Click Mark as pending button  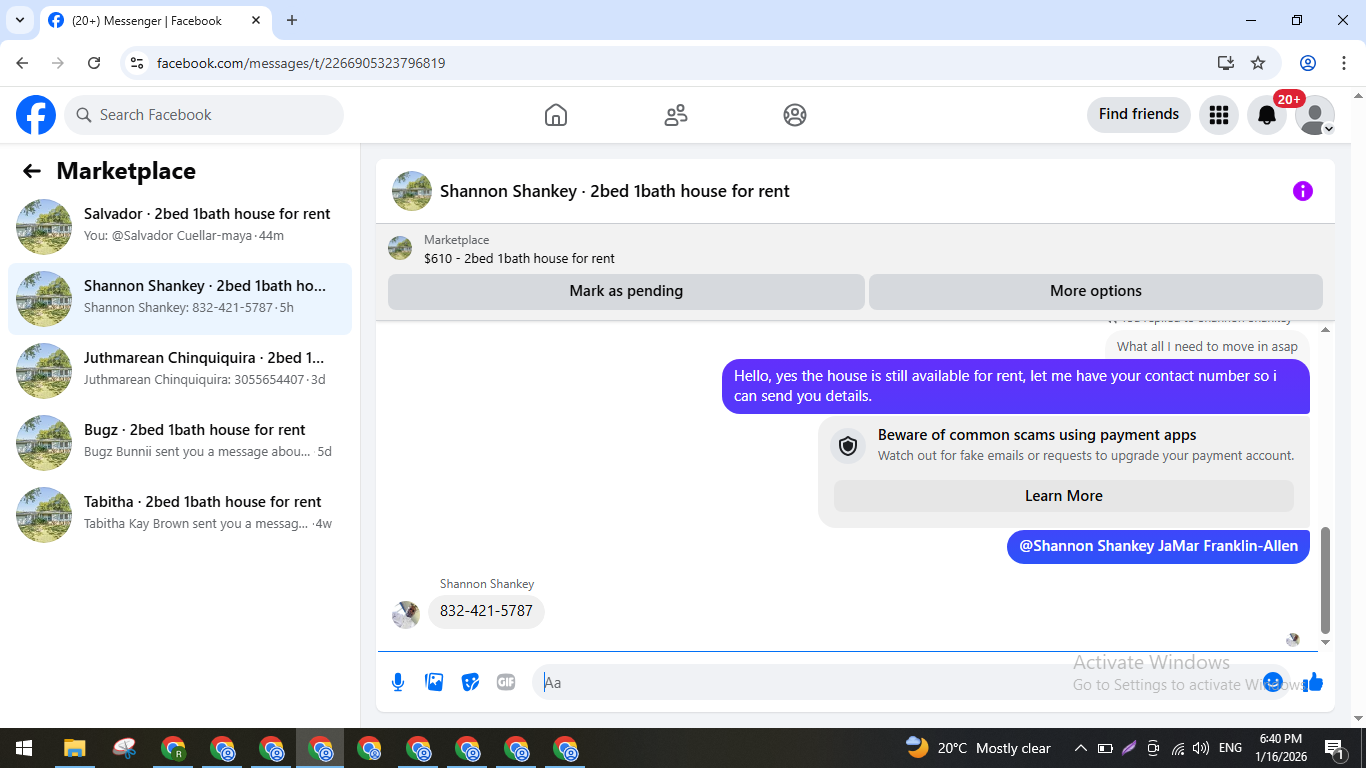point(626,291)
